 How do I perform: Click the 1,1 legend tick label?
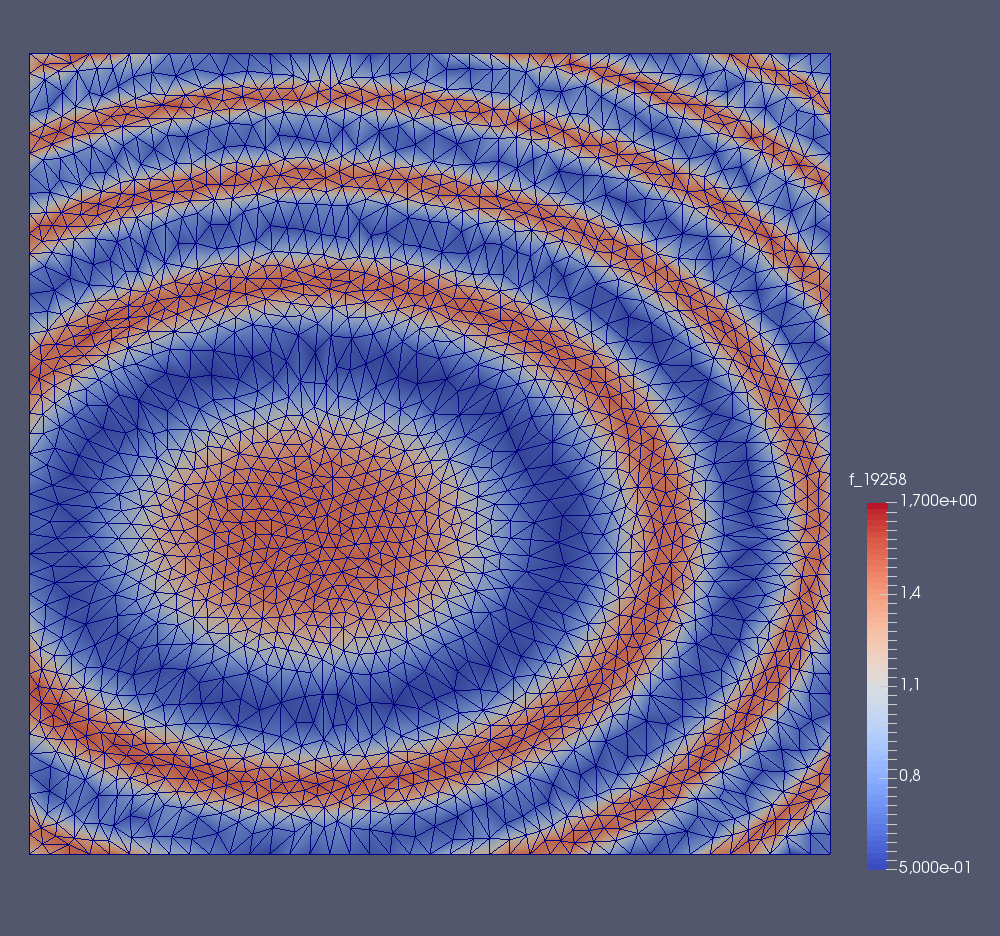pos(910,685)
